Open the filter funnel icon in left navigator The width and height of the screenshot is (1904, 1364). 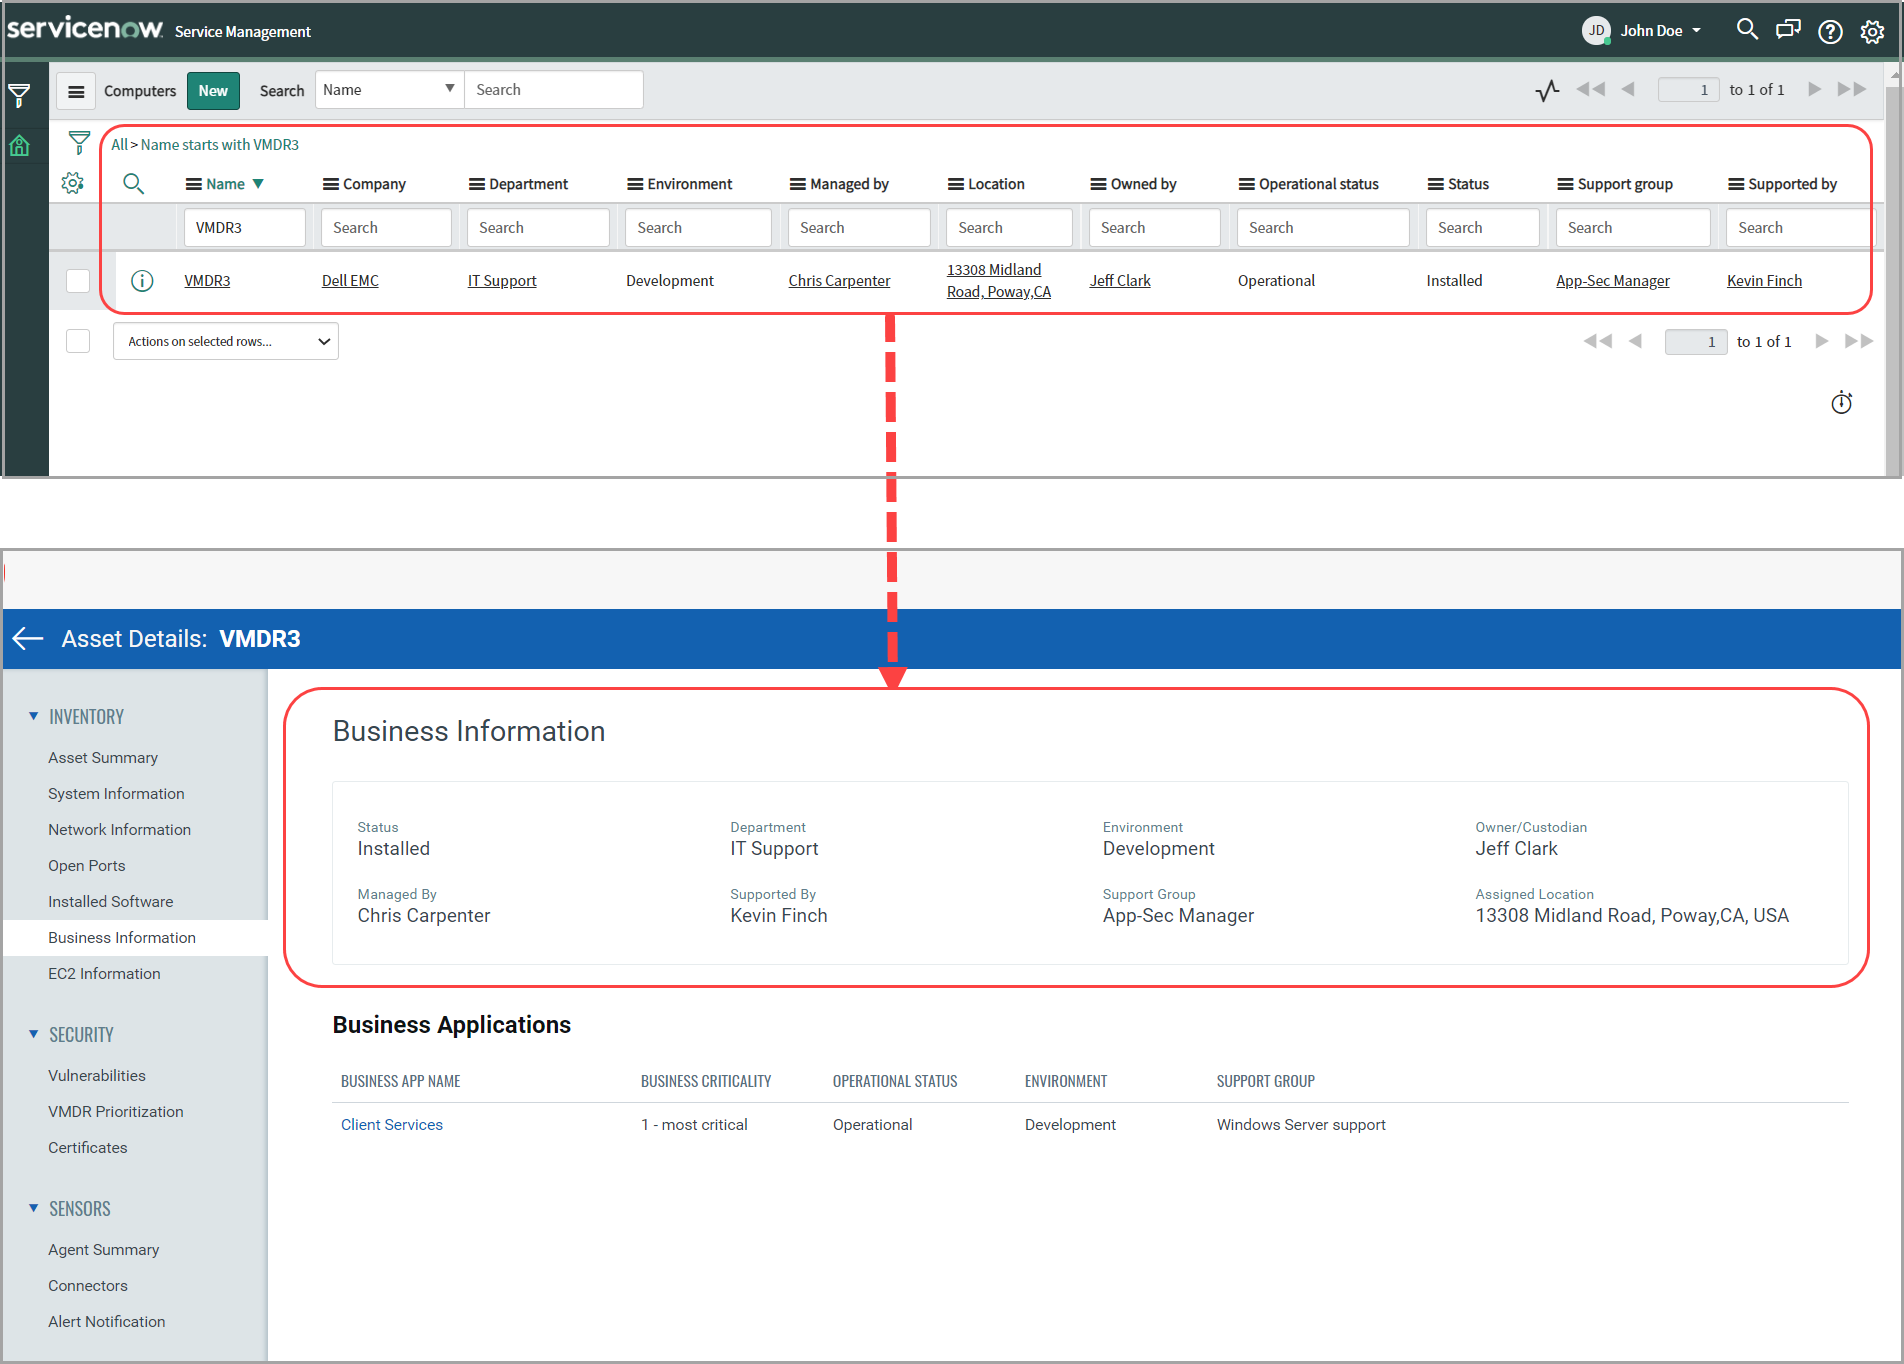pos(19,96)
